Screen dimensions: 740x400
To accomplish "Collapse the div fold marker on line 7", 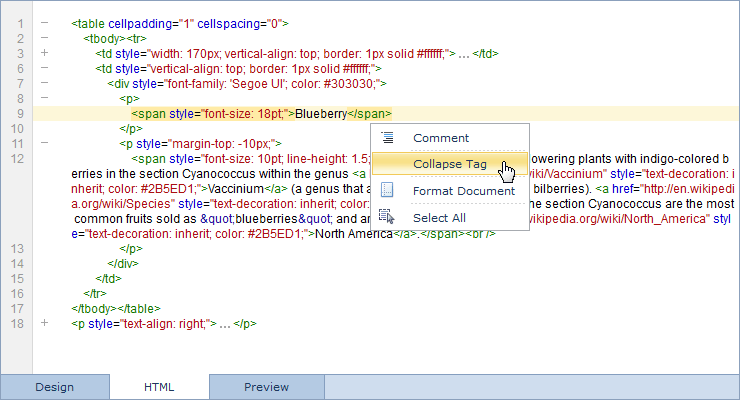I will pyautogui.click(x=44, y=84).
